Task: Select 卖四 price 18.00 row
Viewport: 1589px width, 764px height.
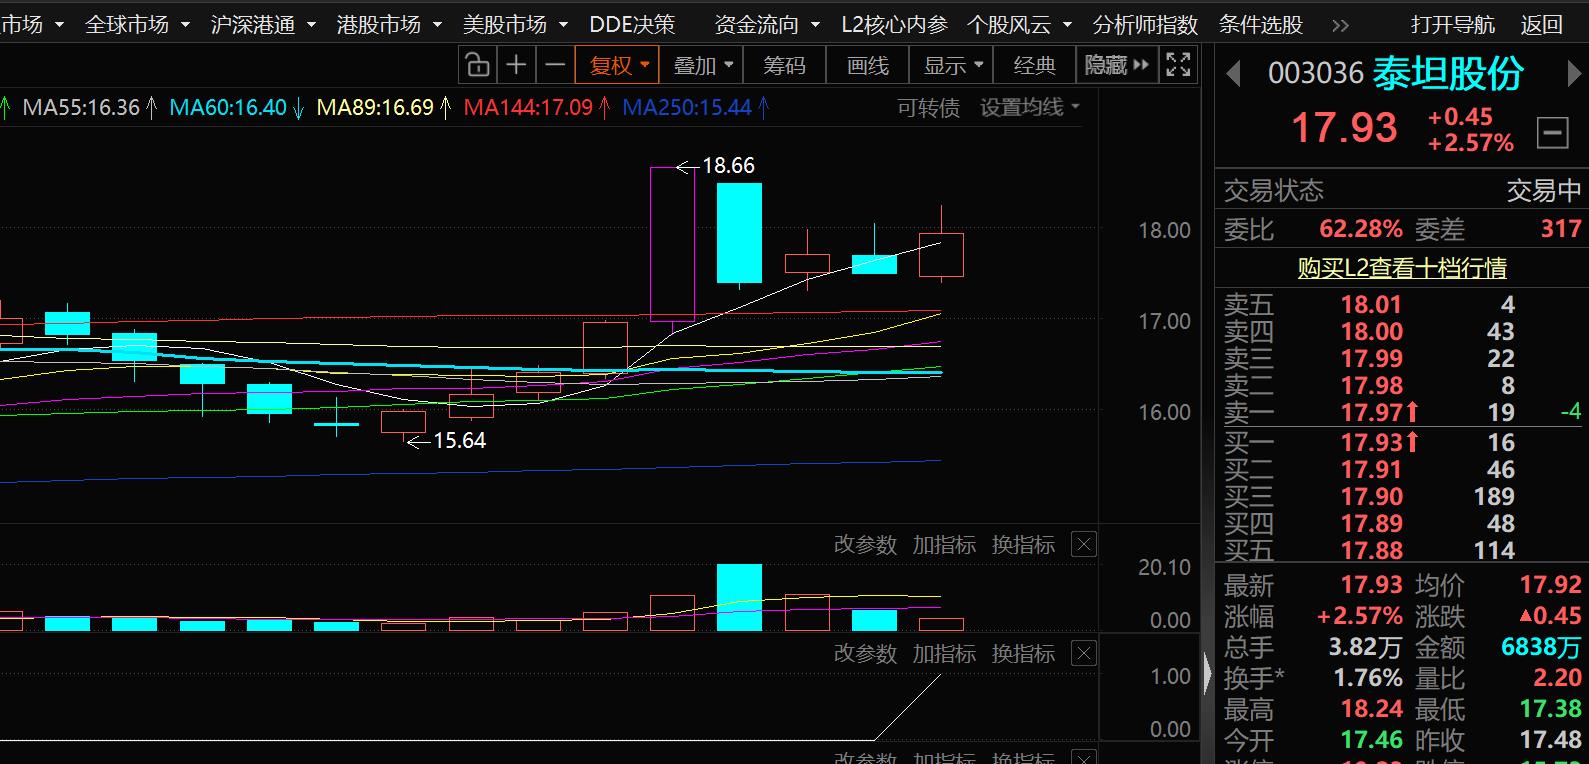Action: 1400,331
